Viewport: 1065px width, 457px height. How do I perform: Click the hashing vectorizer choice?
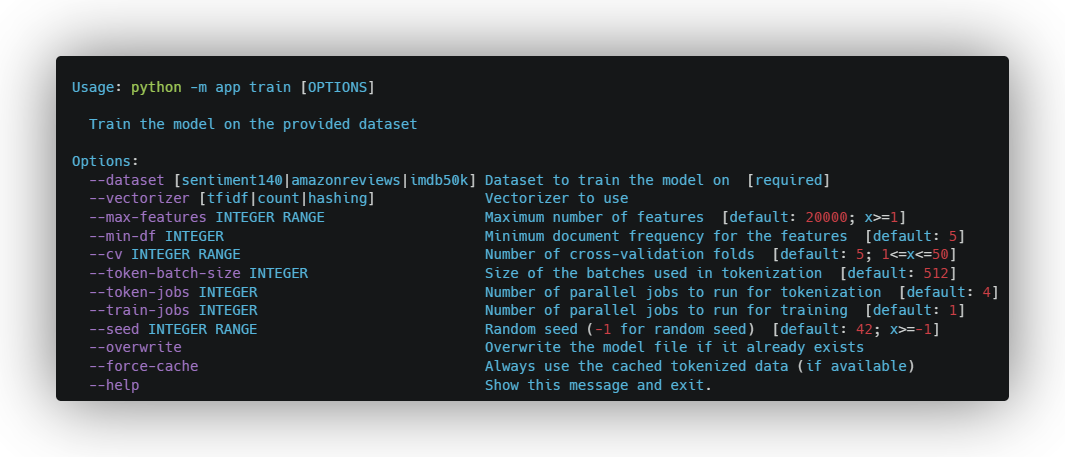click(x=337, y=198)
